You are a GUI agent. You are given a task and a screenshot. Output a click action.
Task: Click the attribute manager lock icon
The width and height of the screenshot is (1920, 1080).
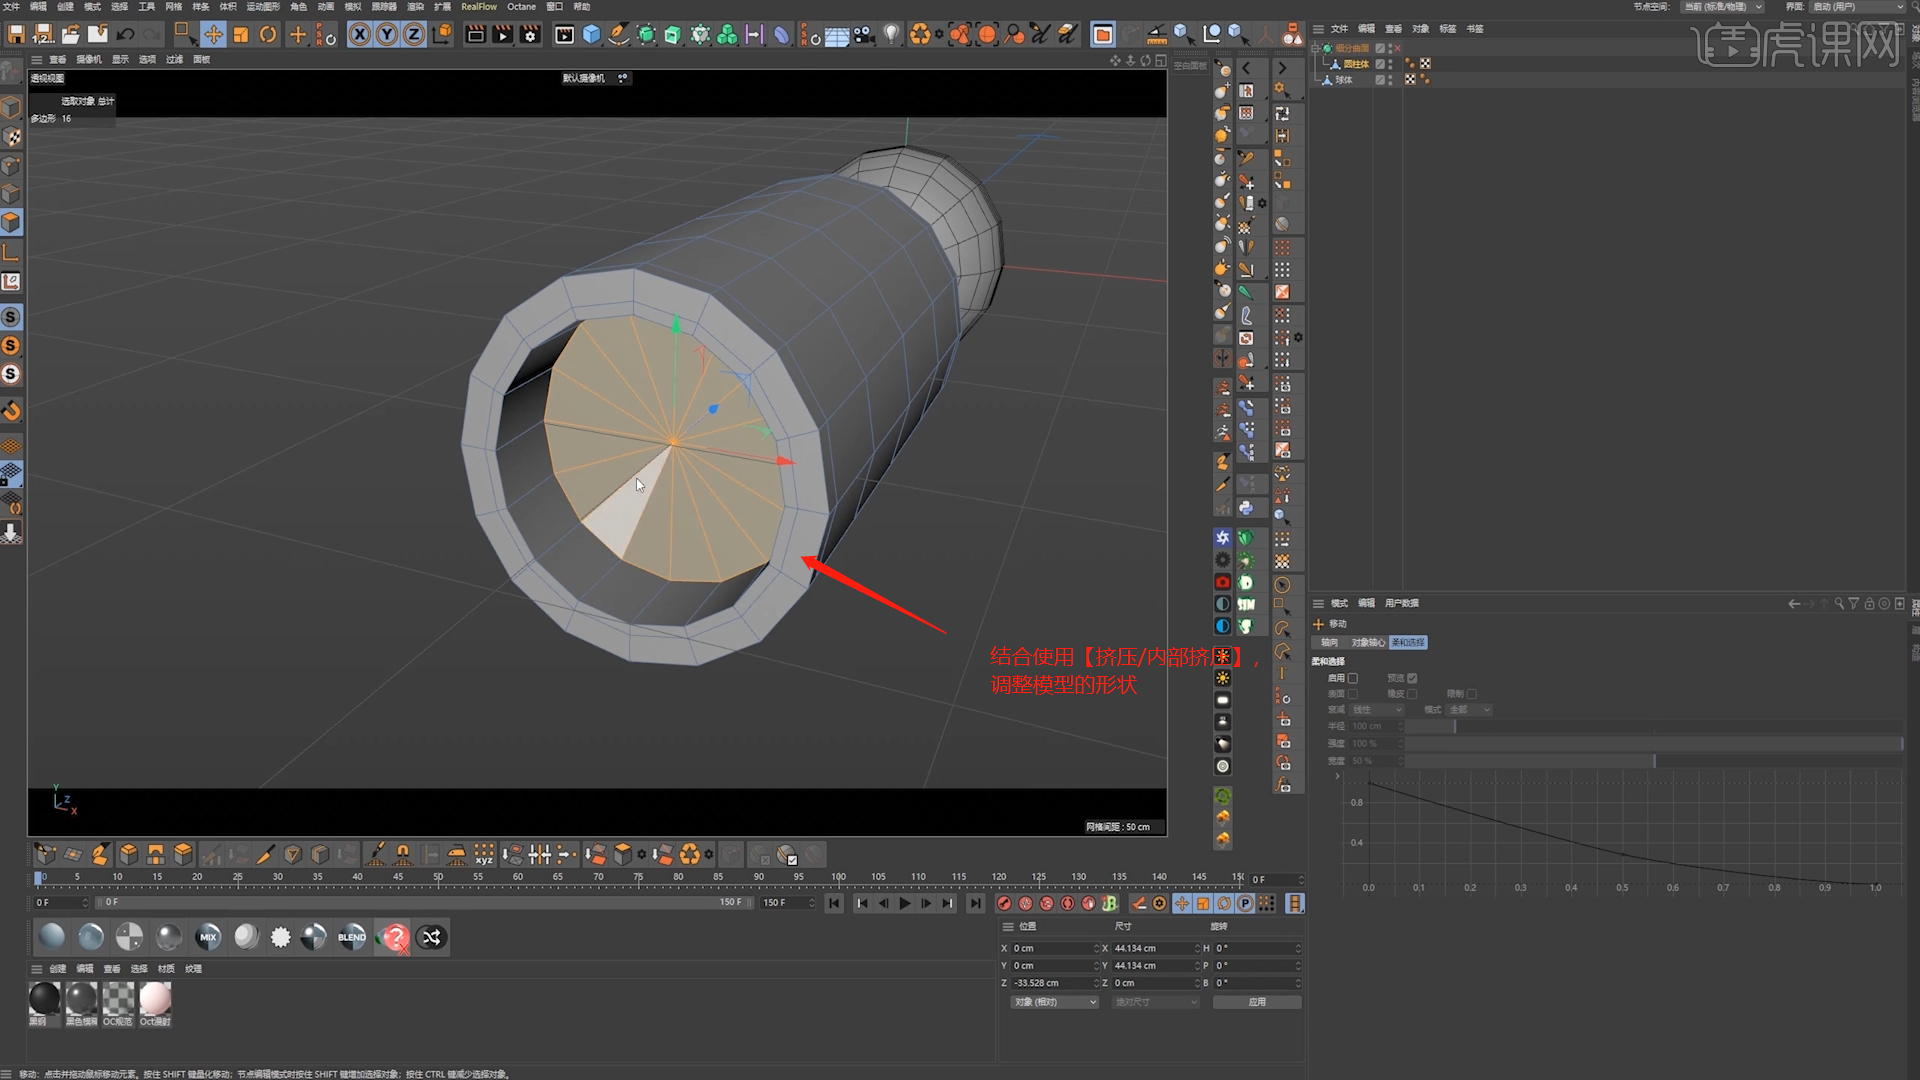coord(1869,604)
